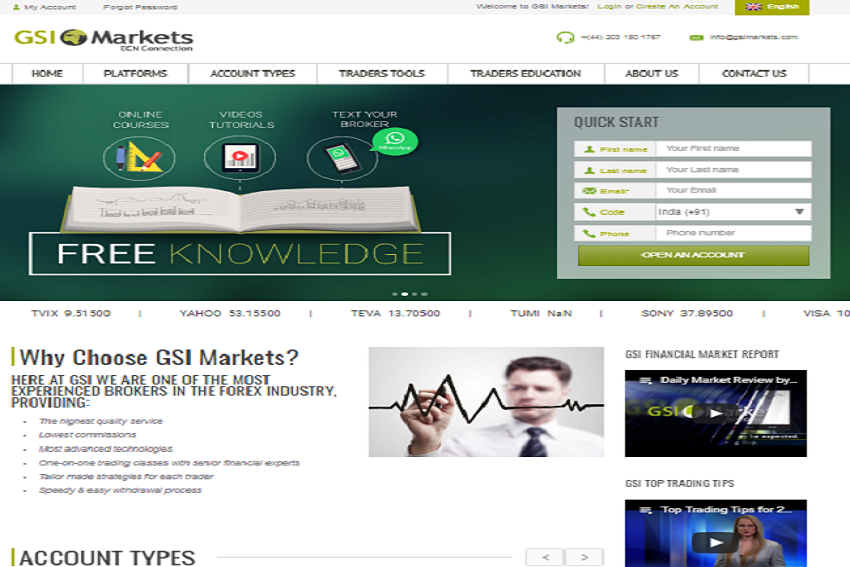Open the Online Courses ruler icon

139,158
